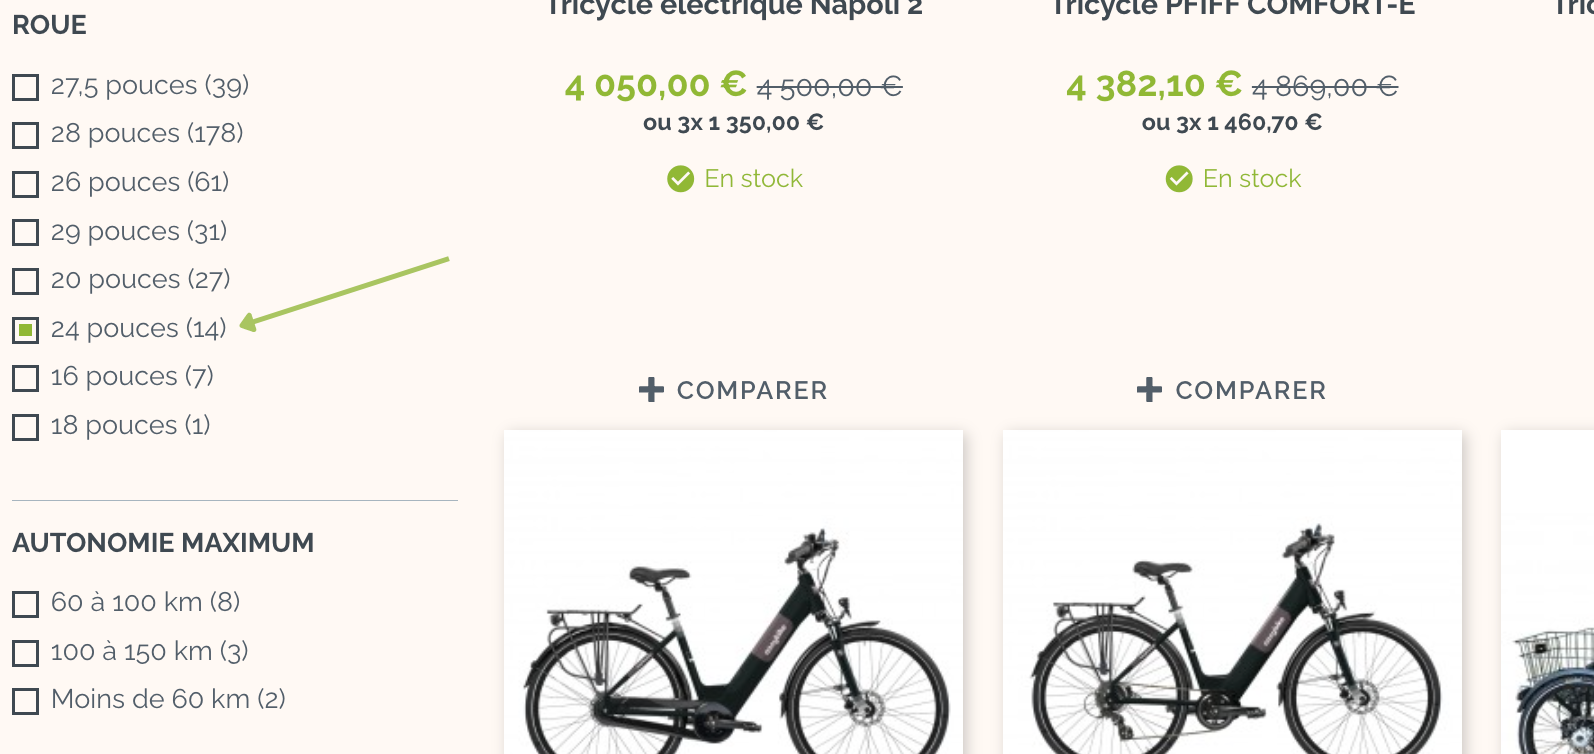Viewport: 1594px width, 754px height.
Task: Check the 27,5 pouces wheel filter
Action: coord(26,87)
